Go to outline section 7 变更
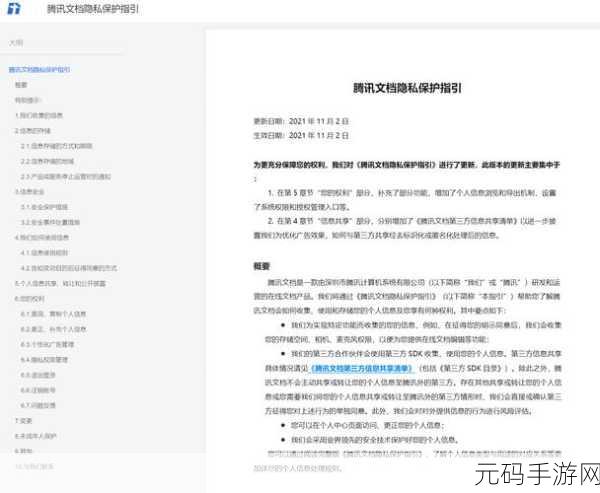The image size is (600, 493). (23, 421)
